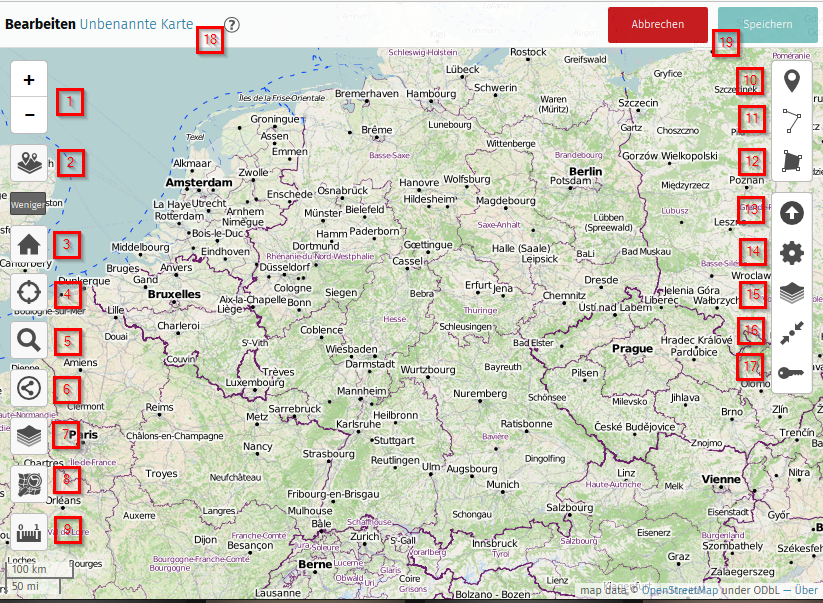
Task: Click the Leipsick label on map
Action: point(540,259)
